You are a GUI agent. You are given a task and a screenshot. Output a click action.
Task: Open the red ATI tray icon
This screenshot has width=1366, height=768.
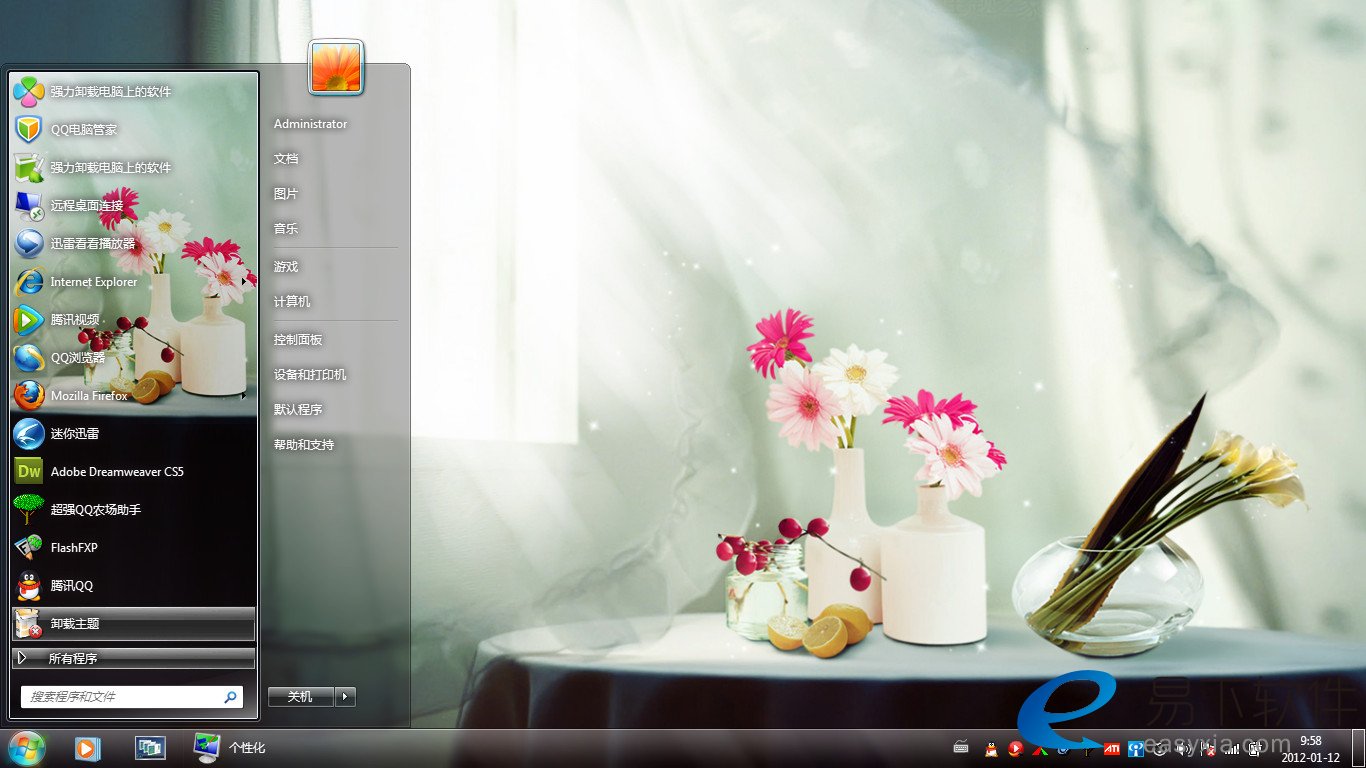tap(1111, 749)
